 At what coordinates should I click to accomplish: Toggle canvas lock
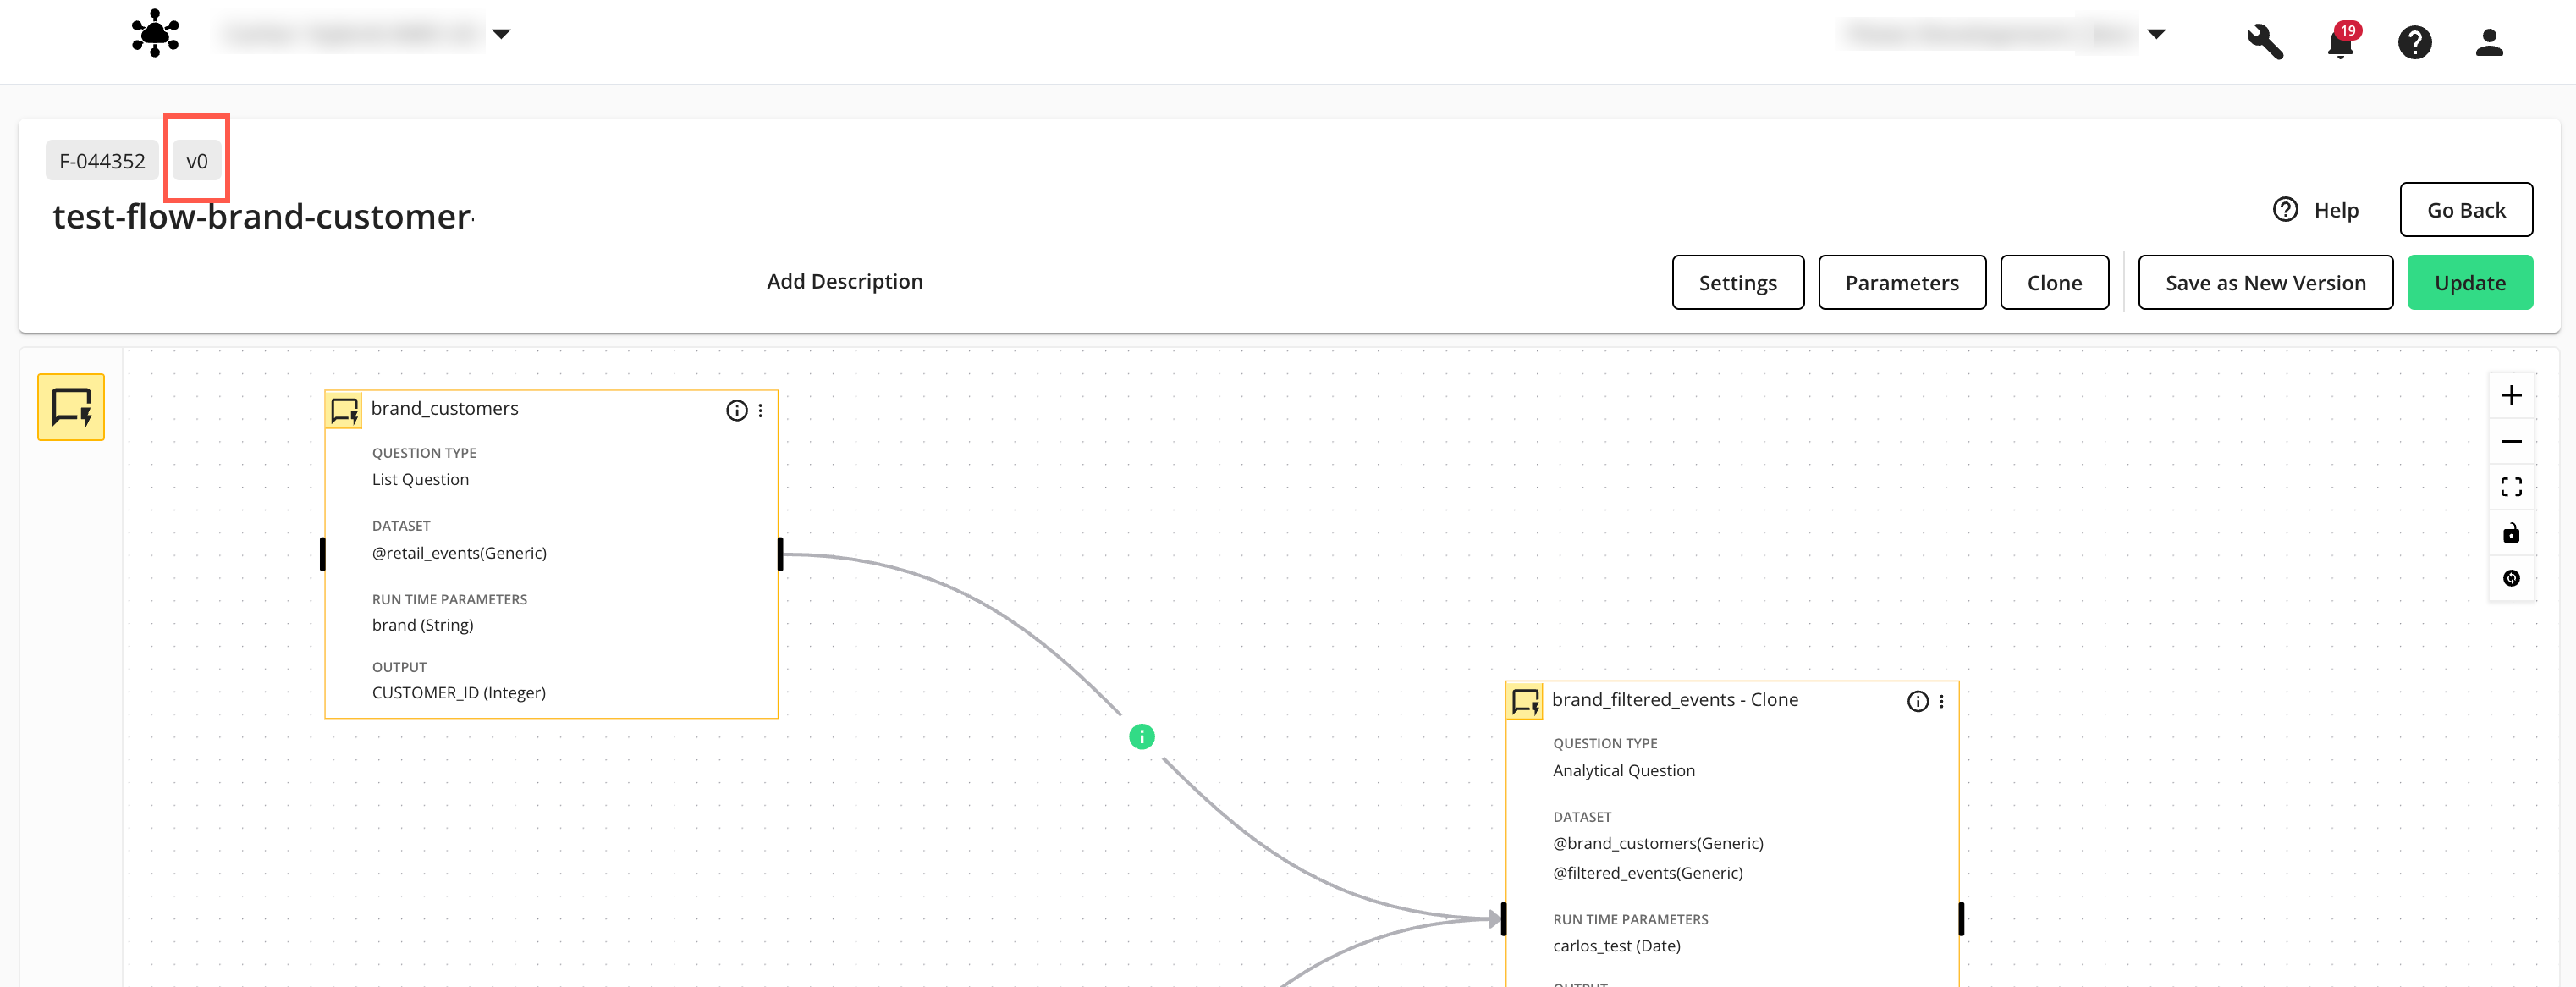click(x=2510, y=533)
